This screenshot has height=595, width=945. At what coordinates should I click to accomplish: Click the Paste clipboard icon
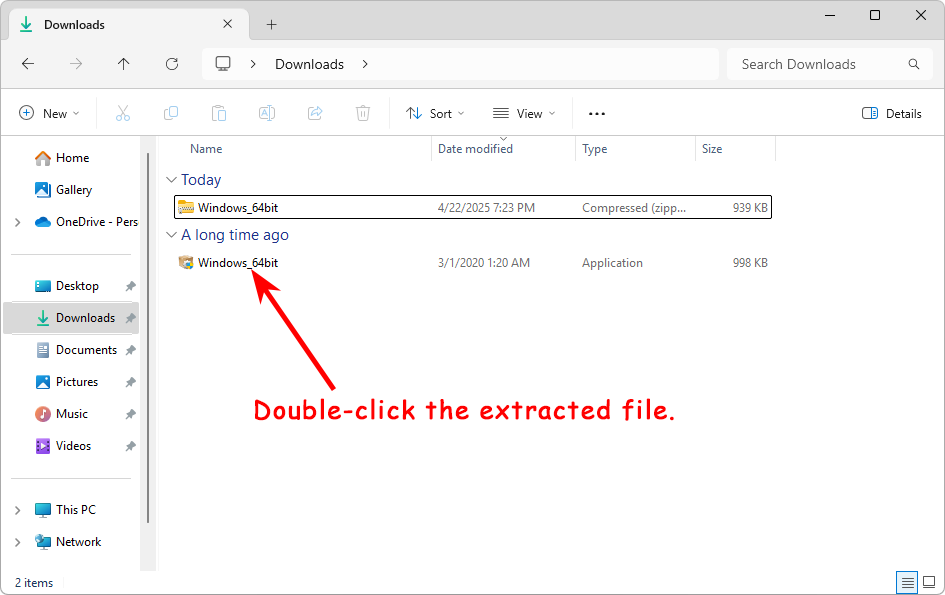pos(219,114)
